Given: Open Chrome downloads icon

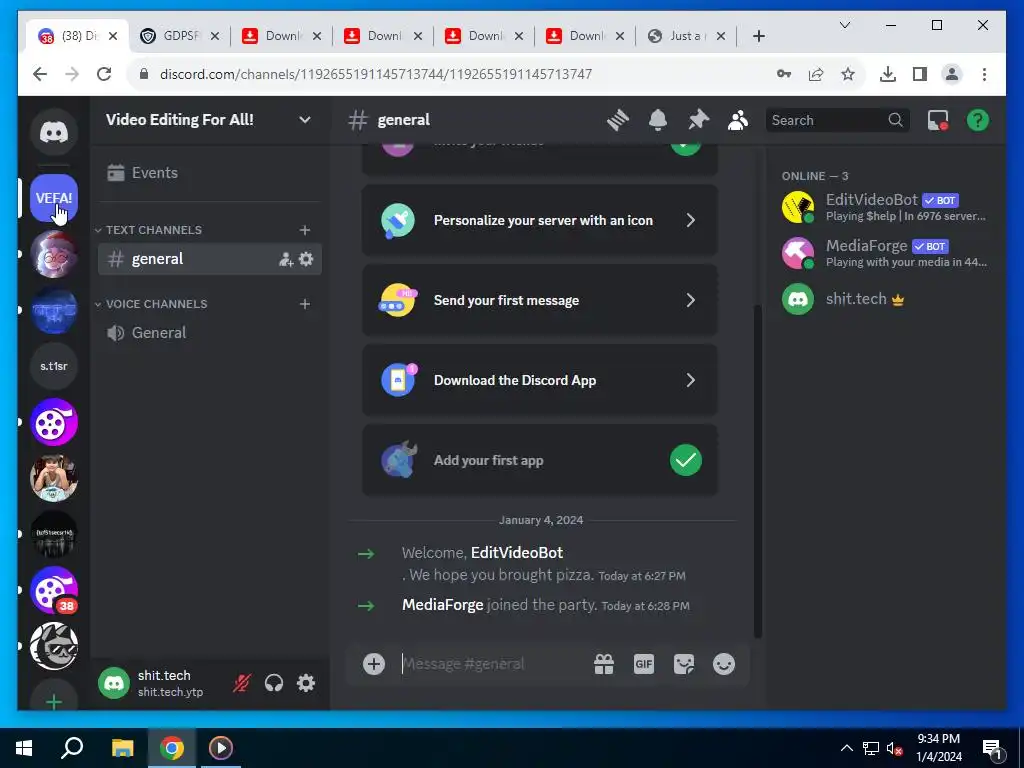Looking at the screenshot, I should 888,74.
